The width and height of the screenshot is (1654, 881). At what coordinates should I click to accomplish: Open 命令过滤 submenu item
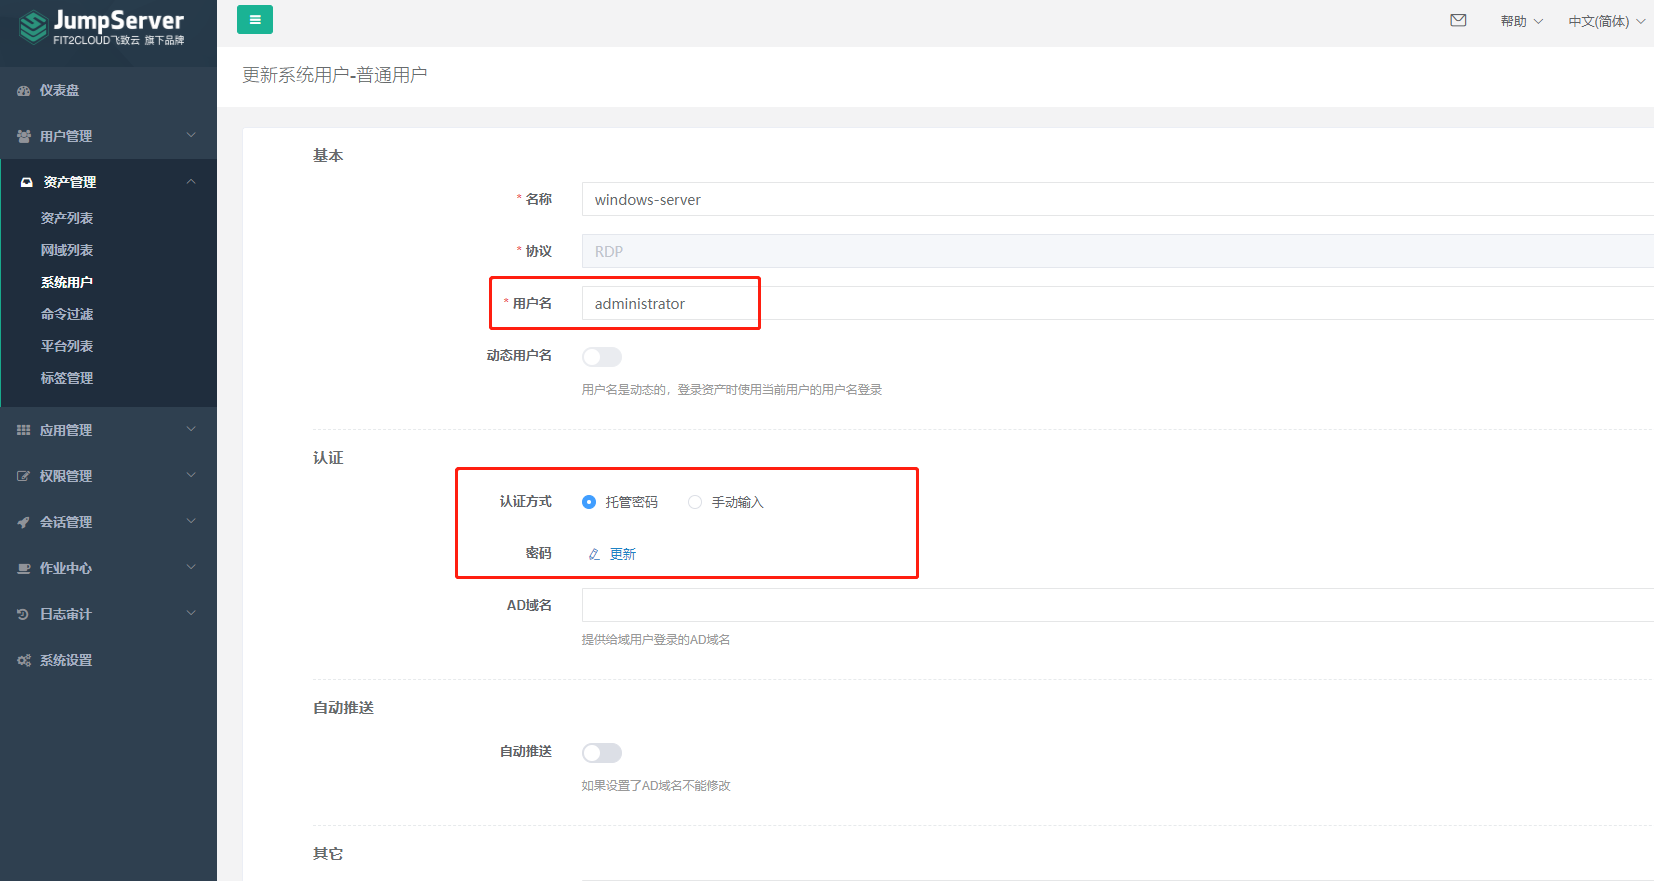(x=67, y=314)
